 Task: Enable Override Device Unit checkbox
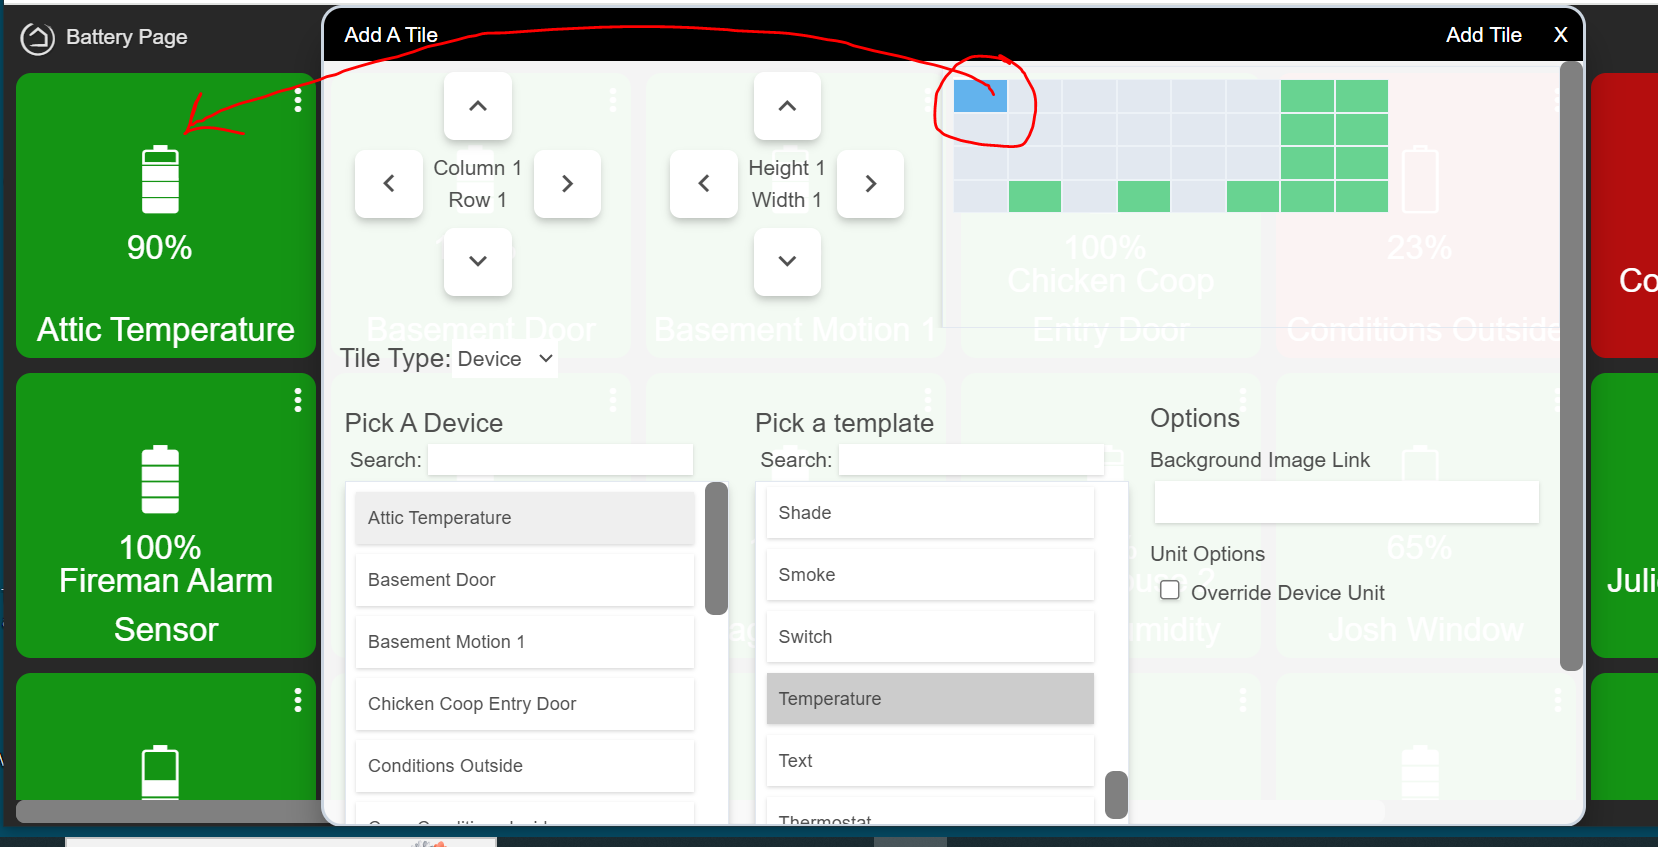pos(1170,591)
